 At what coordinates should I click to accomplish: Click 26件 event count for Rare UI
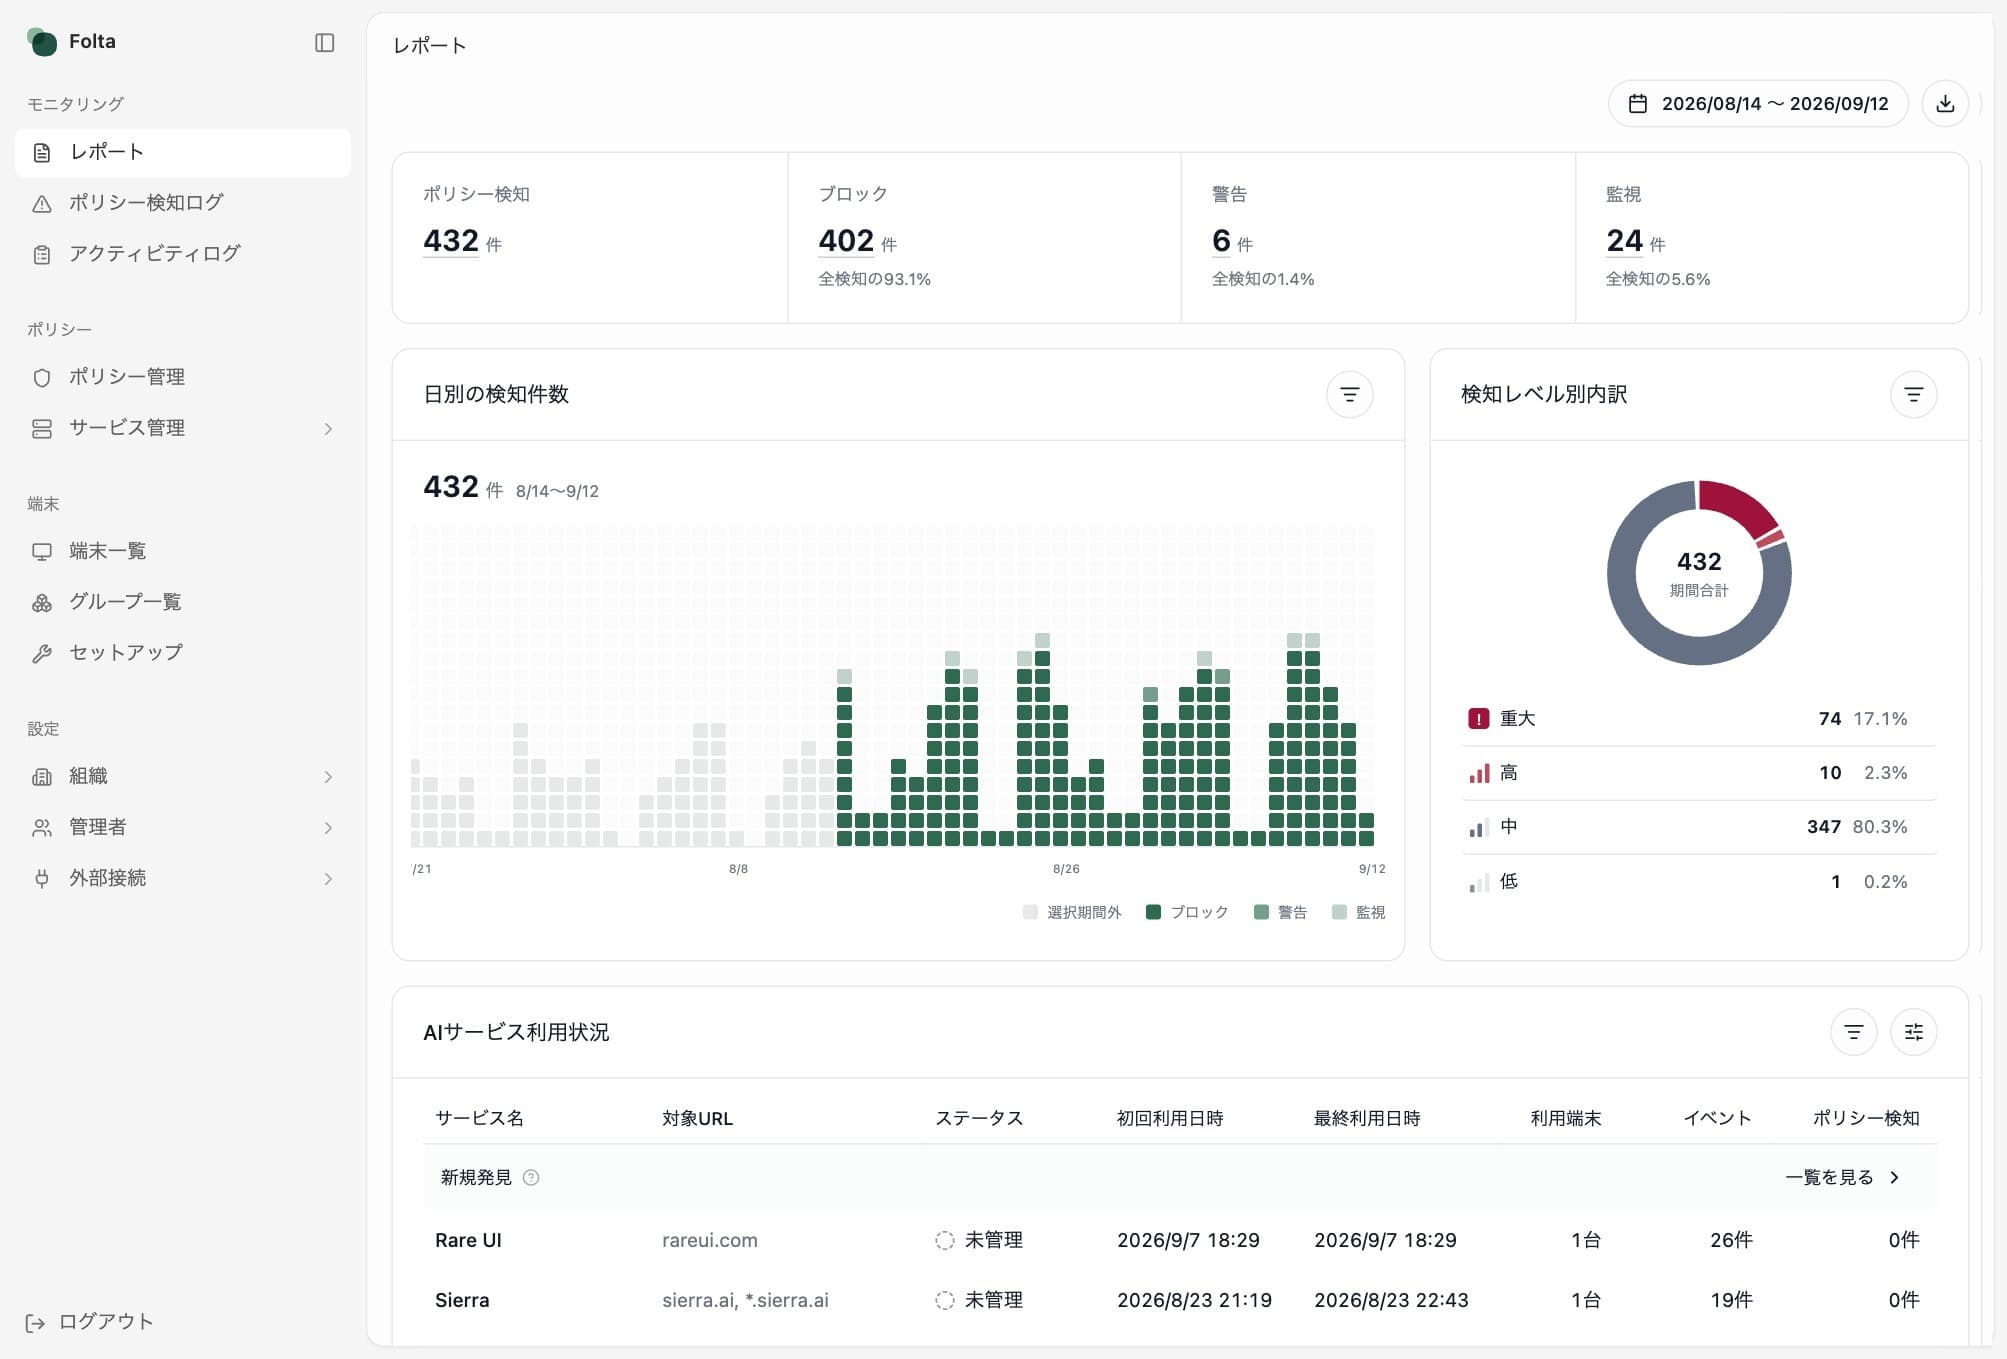(1731, 1241)
